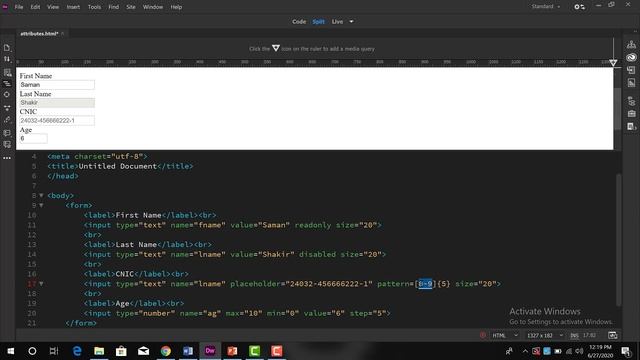Open the View menu
640x360 pixels.
(x=53, y=7)
